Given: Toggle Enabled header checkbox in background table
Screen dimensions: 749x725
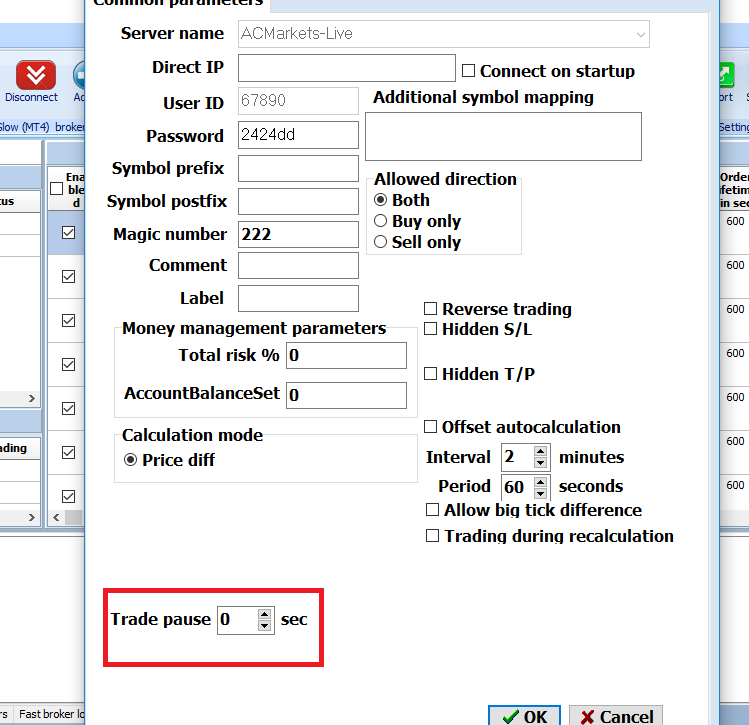Looking at the screenshot, I should (56, 189).
